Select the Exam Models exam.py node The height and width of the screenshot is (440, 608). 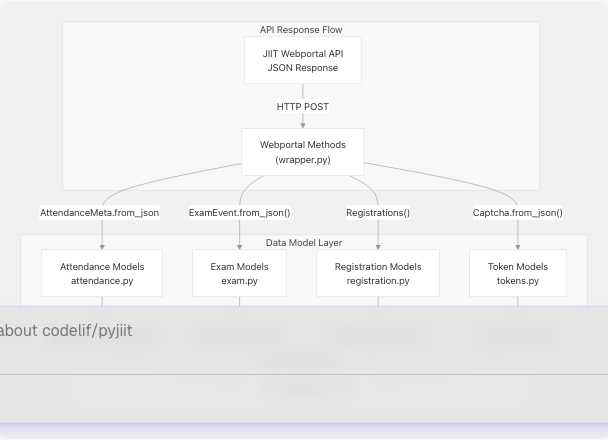[239, 274]
